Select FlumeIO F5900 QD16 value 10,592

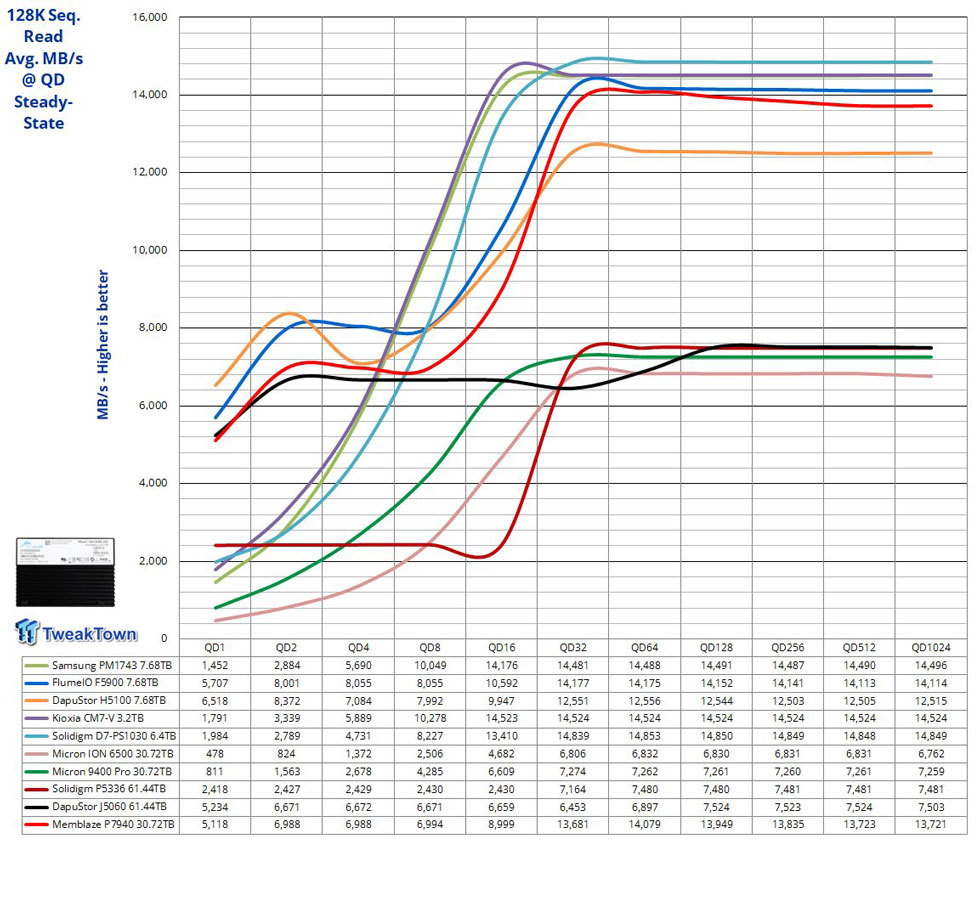501,683
